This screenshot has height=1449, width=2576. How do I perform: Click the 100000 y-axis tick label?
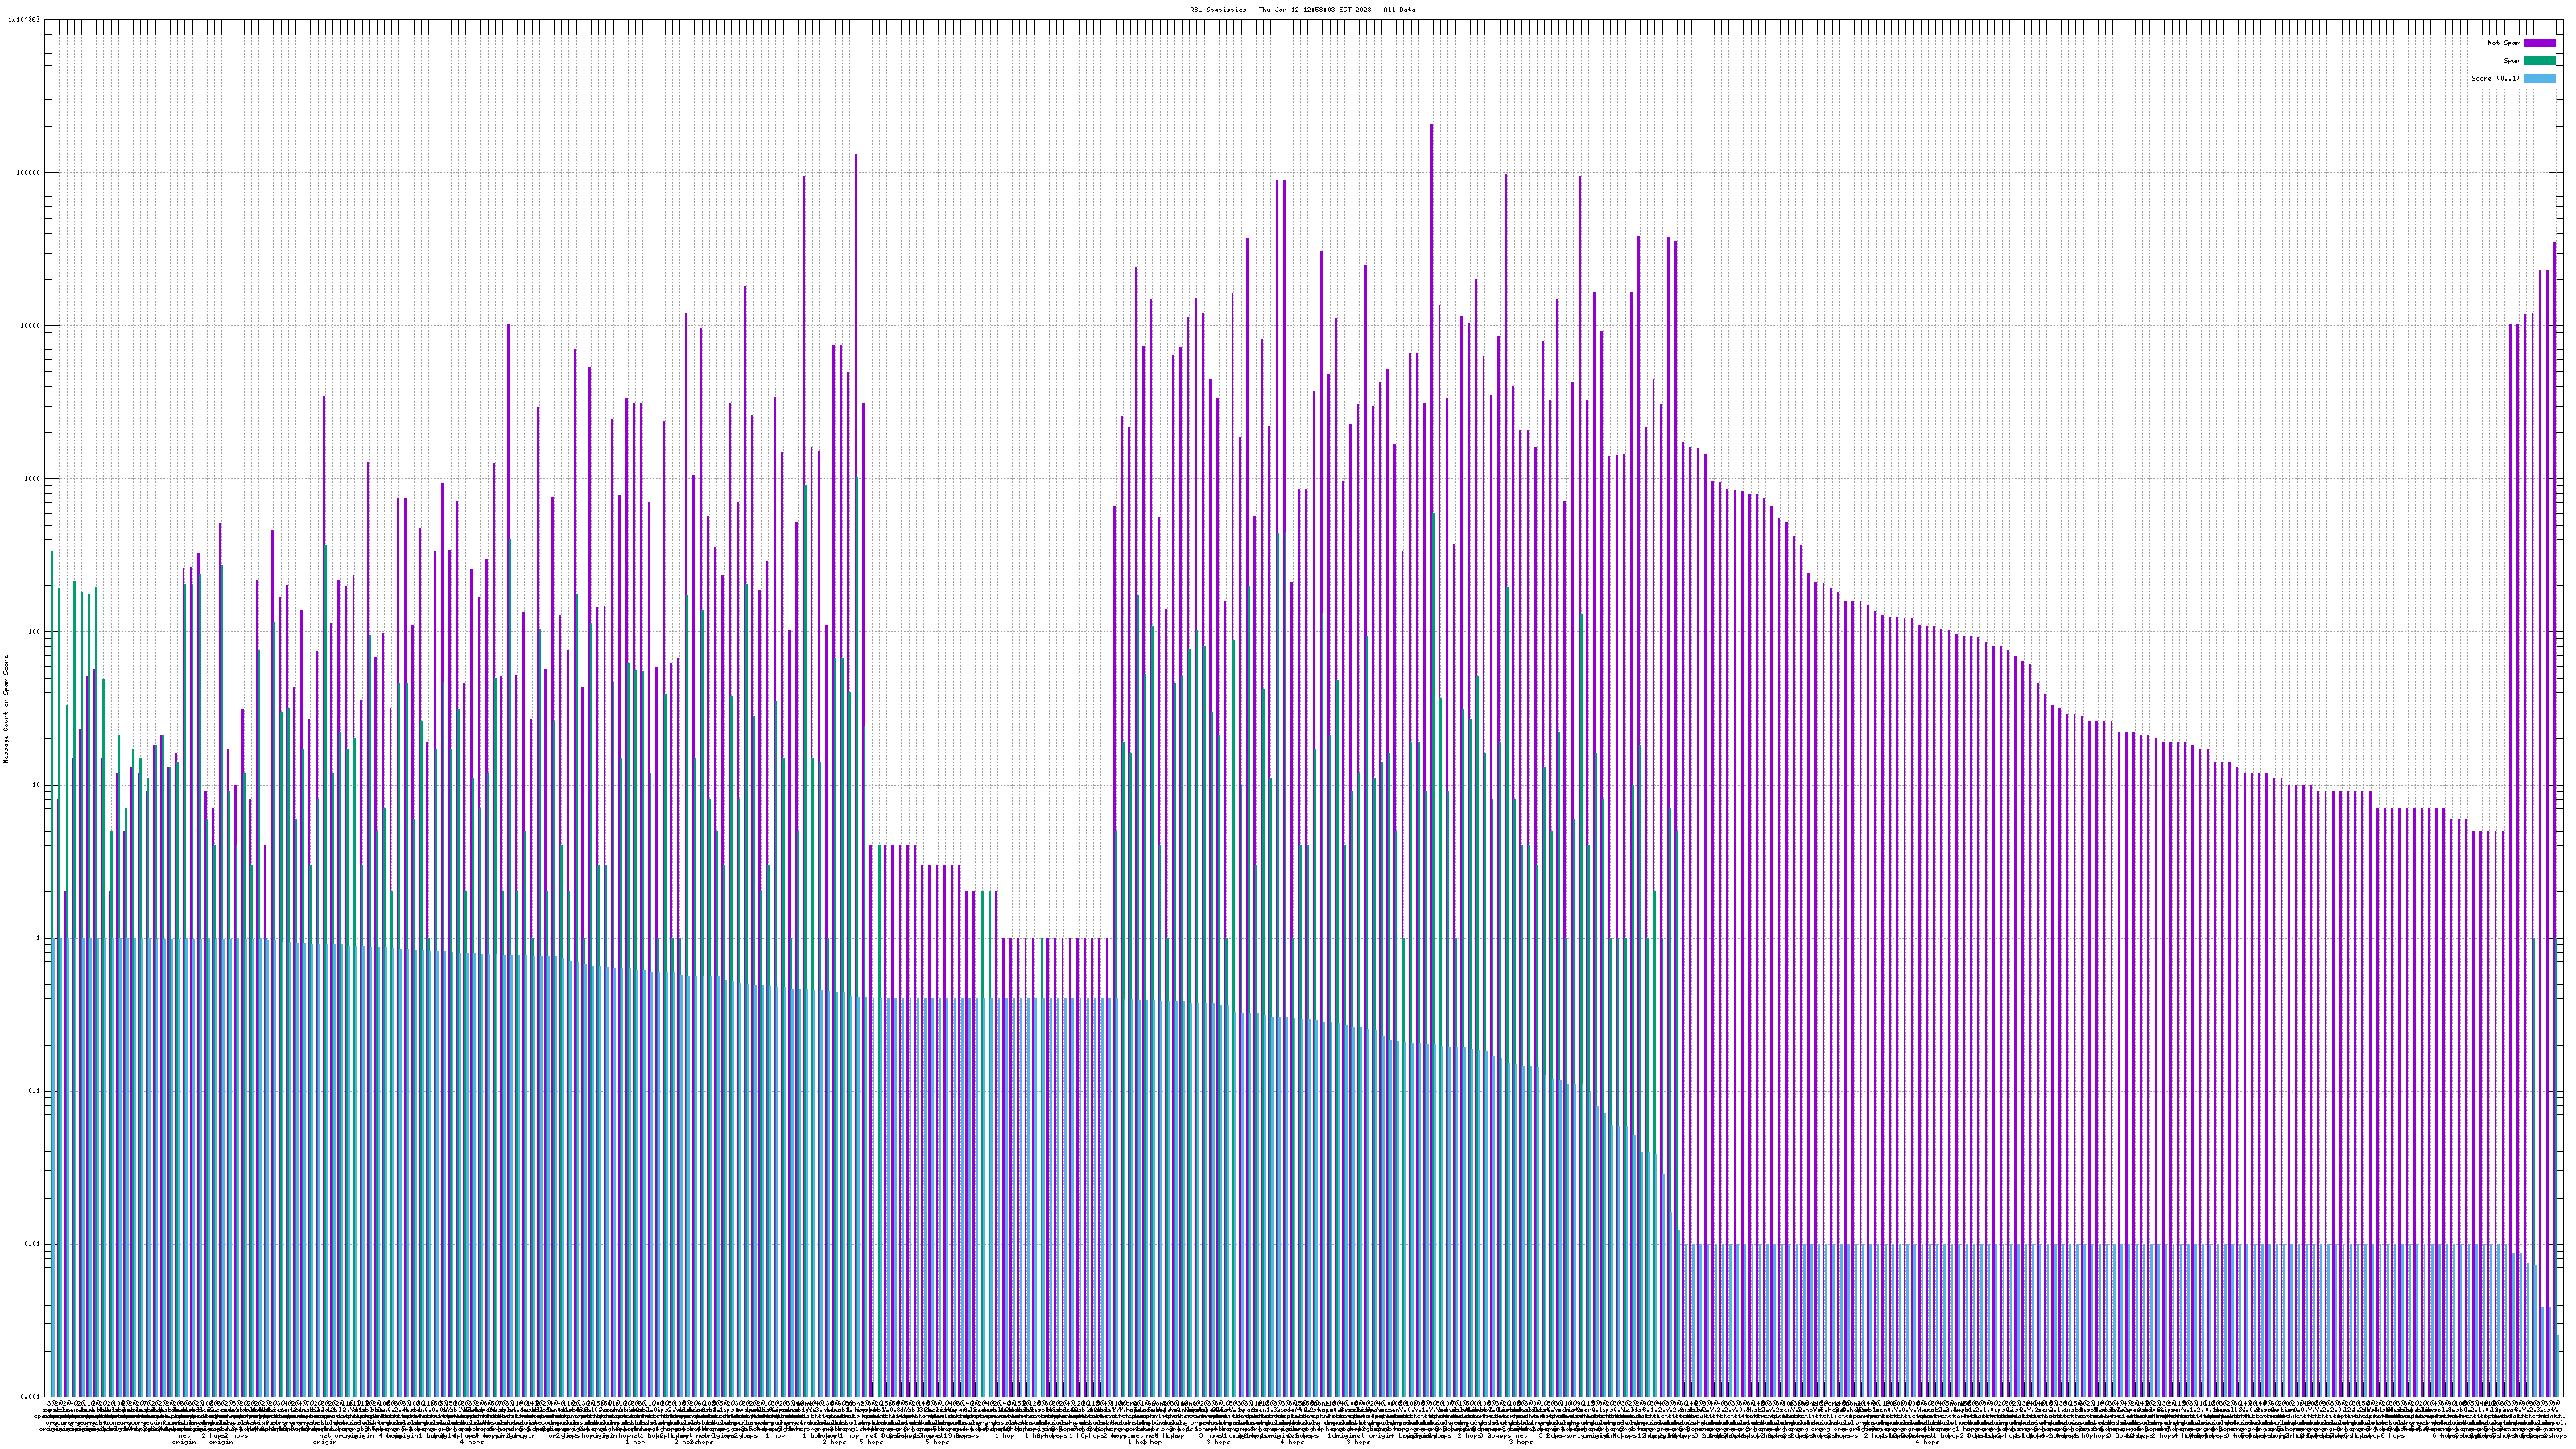click(x=30, y=172)
